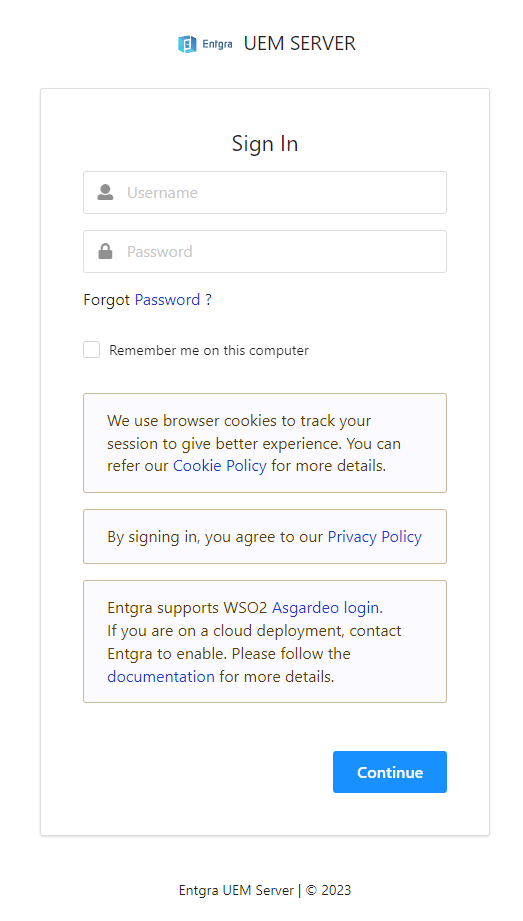523x921 pixels.
Task: Open the Privacy Policy link
Action: (x=375, y=537)
